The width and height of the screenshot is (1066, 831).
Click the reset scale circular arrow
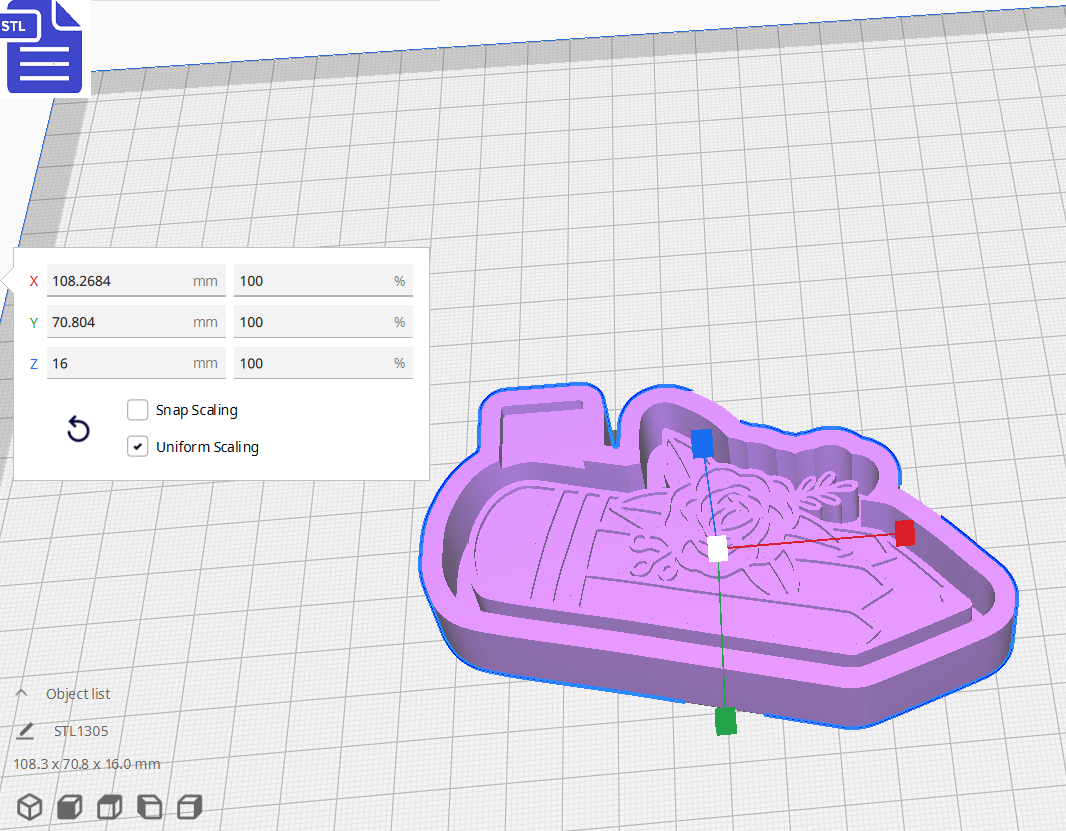[78, 428]
